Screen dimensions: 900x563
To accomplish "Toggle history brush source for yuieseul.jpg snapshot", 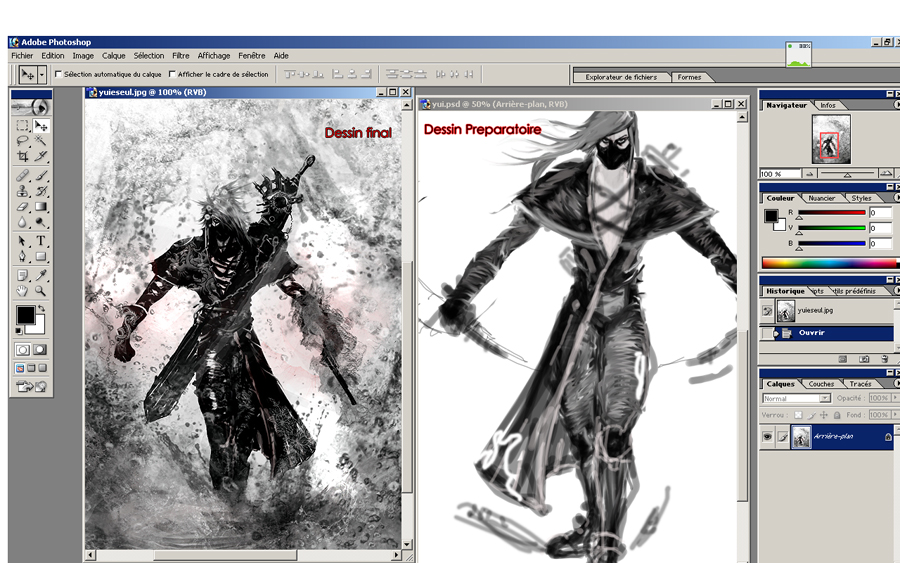I will 767,311.
